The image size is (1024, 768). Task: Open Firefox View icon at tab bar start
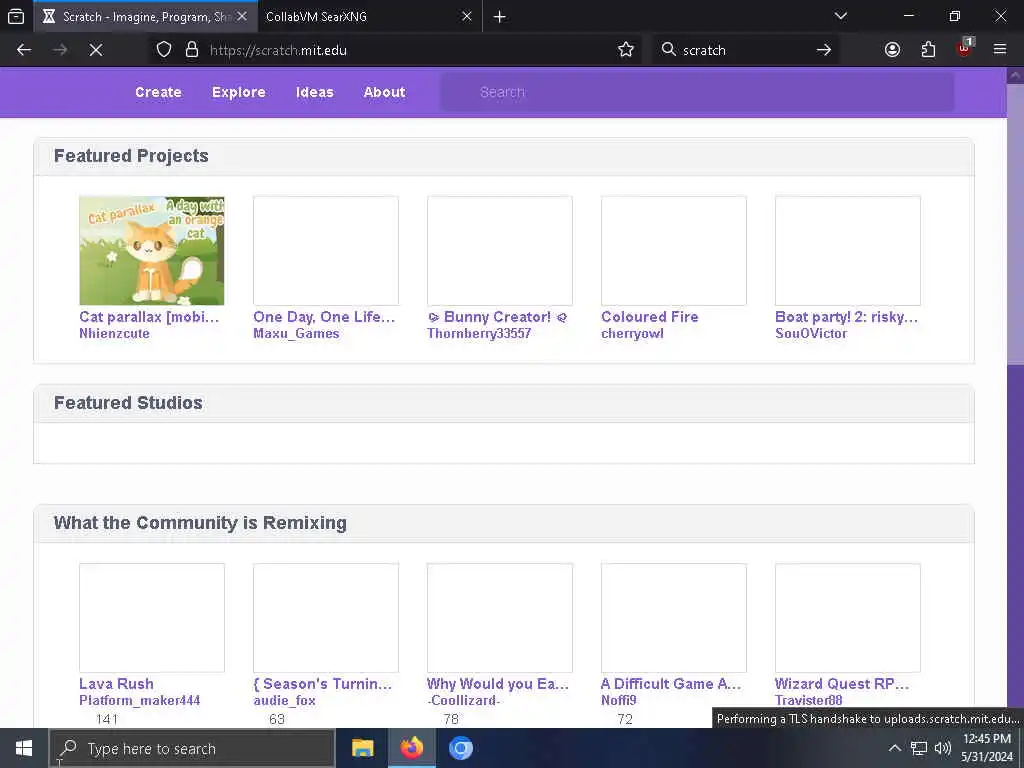(x=16, y=16)
